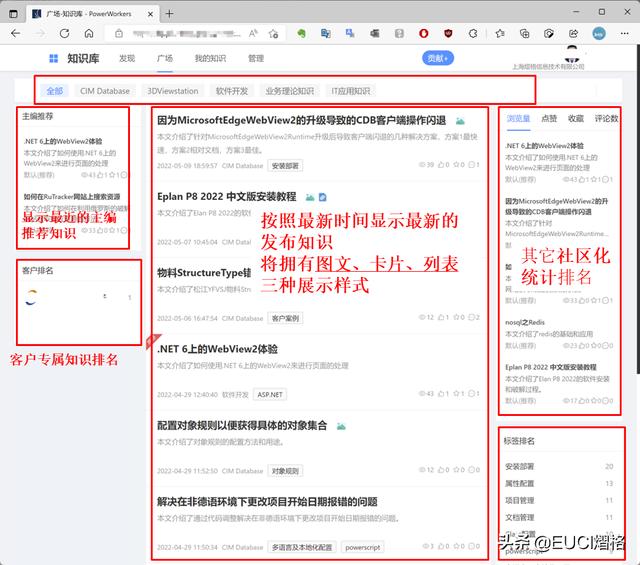The width and height of the screenshot is (640, 565).
Task: Open .NET 6上的WebView2体验 in 主编推荐 panel
Action: coord(63,141)
